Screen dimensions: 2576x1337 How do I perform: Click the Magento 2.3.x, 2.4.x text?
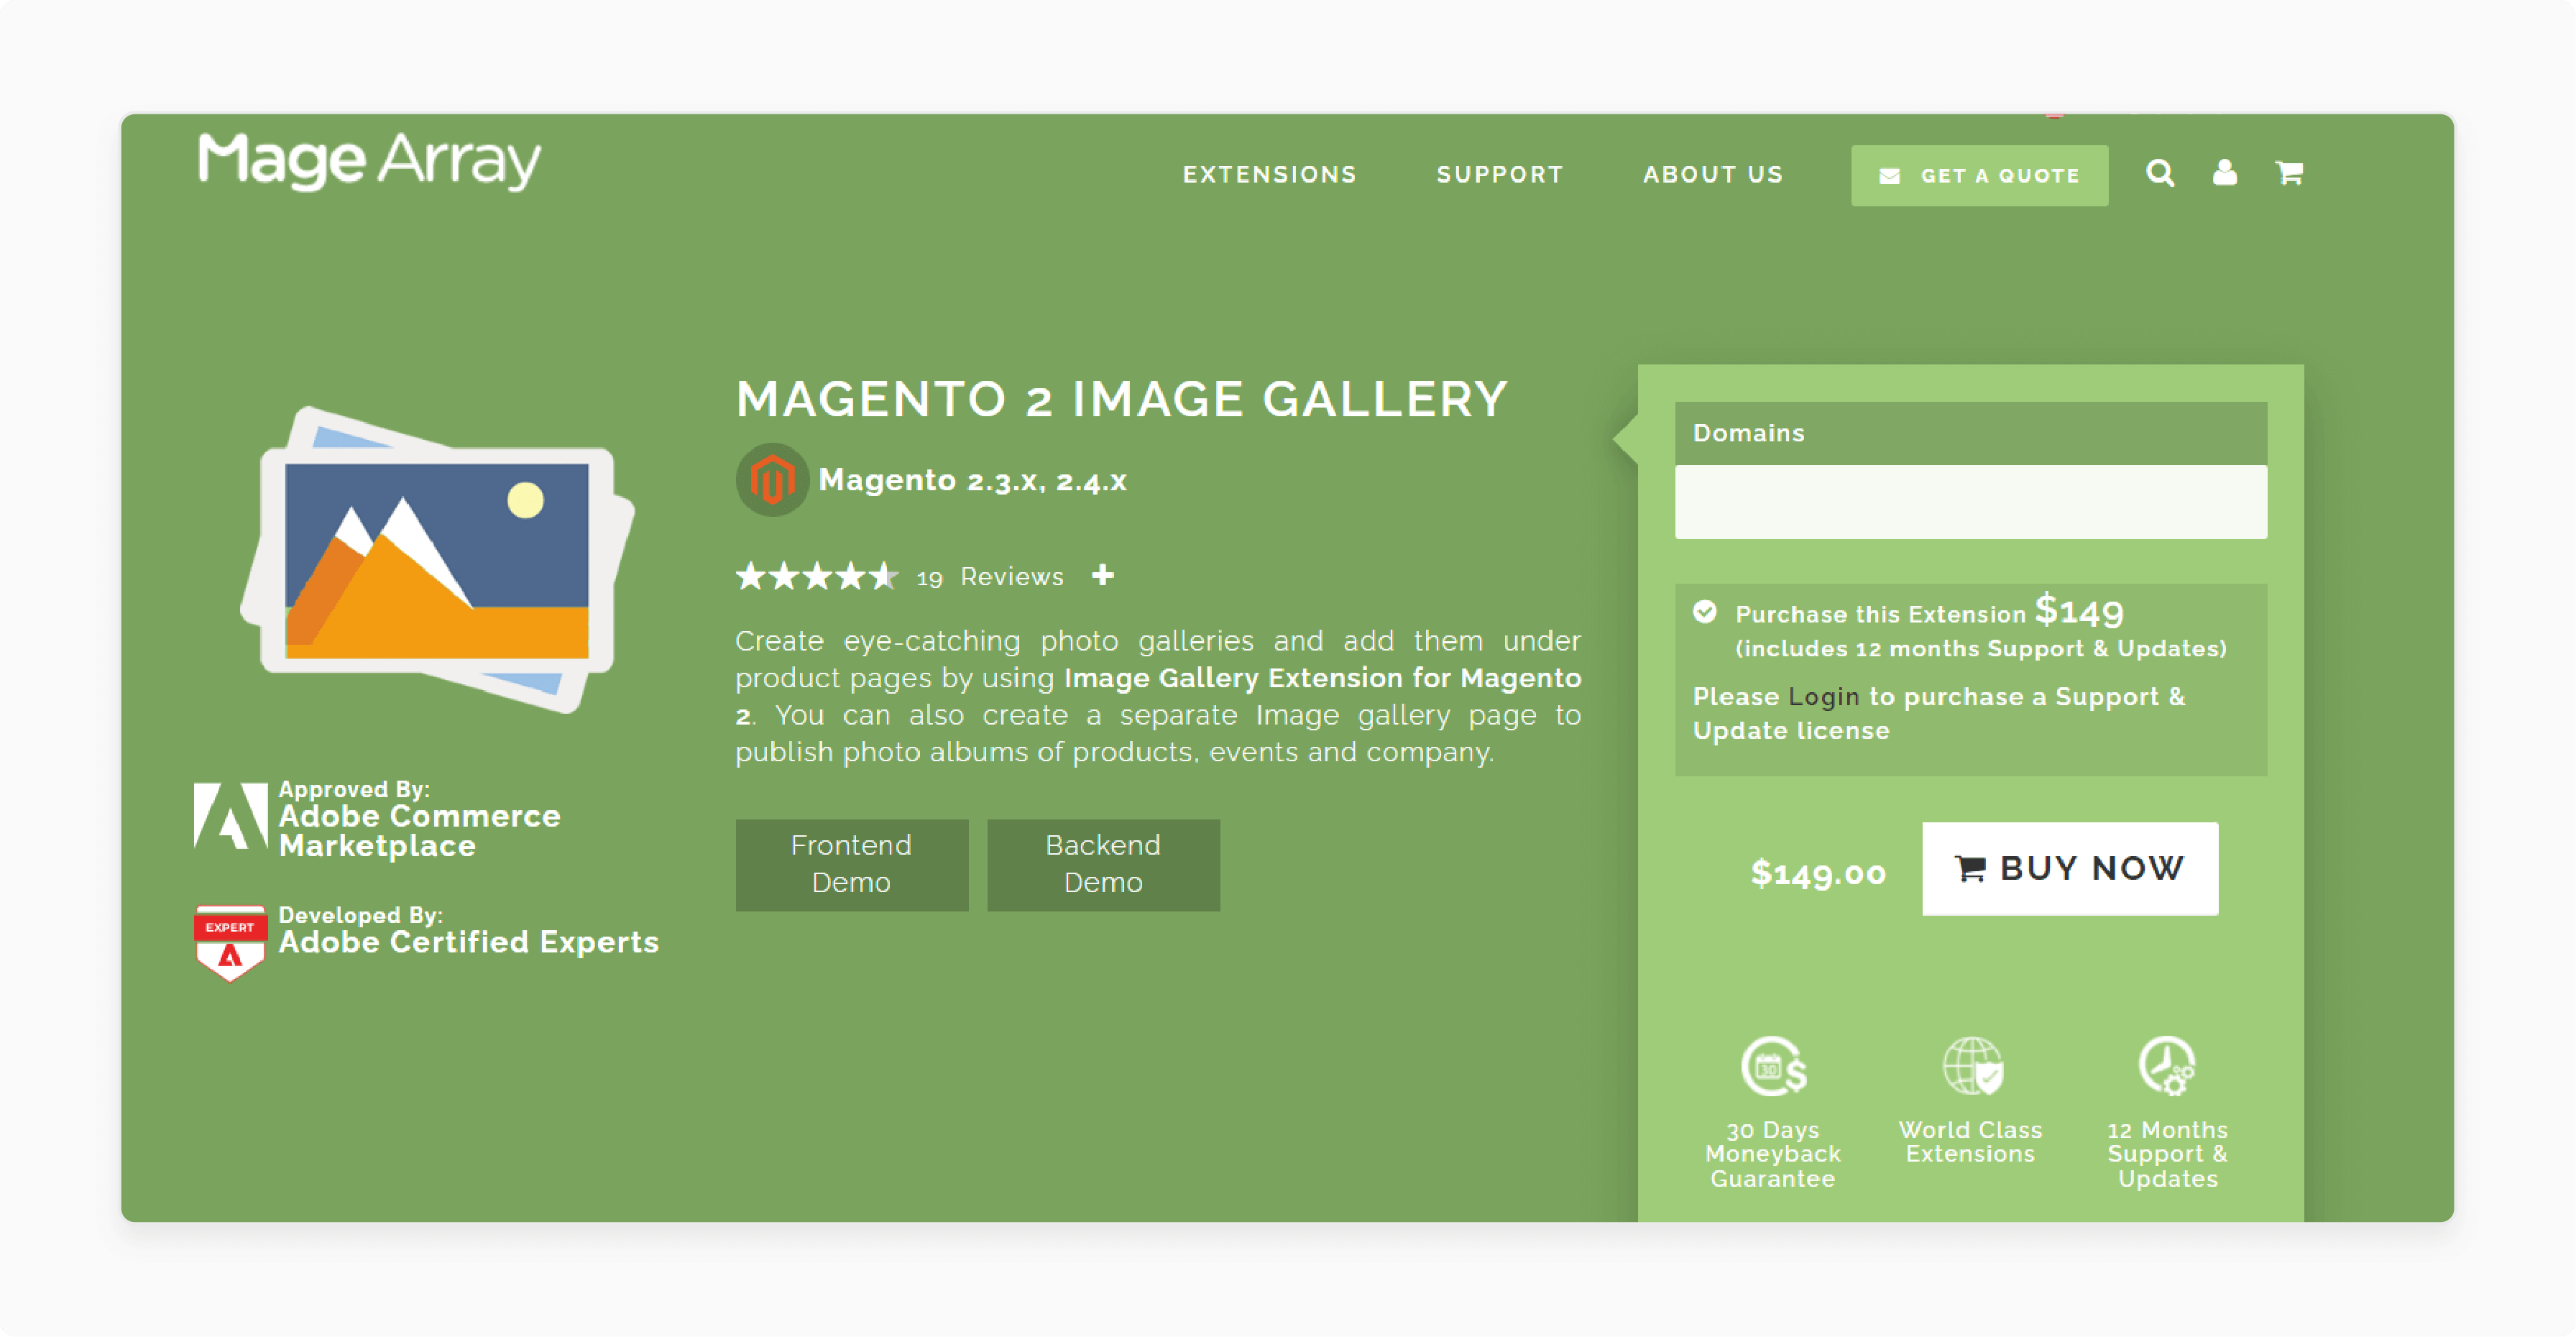973,481
